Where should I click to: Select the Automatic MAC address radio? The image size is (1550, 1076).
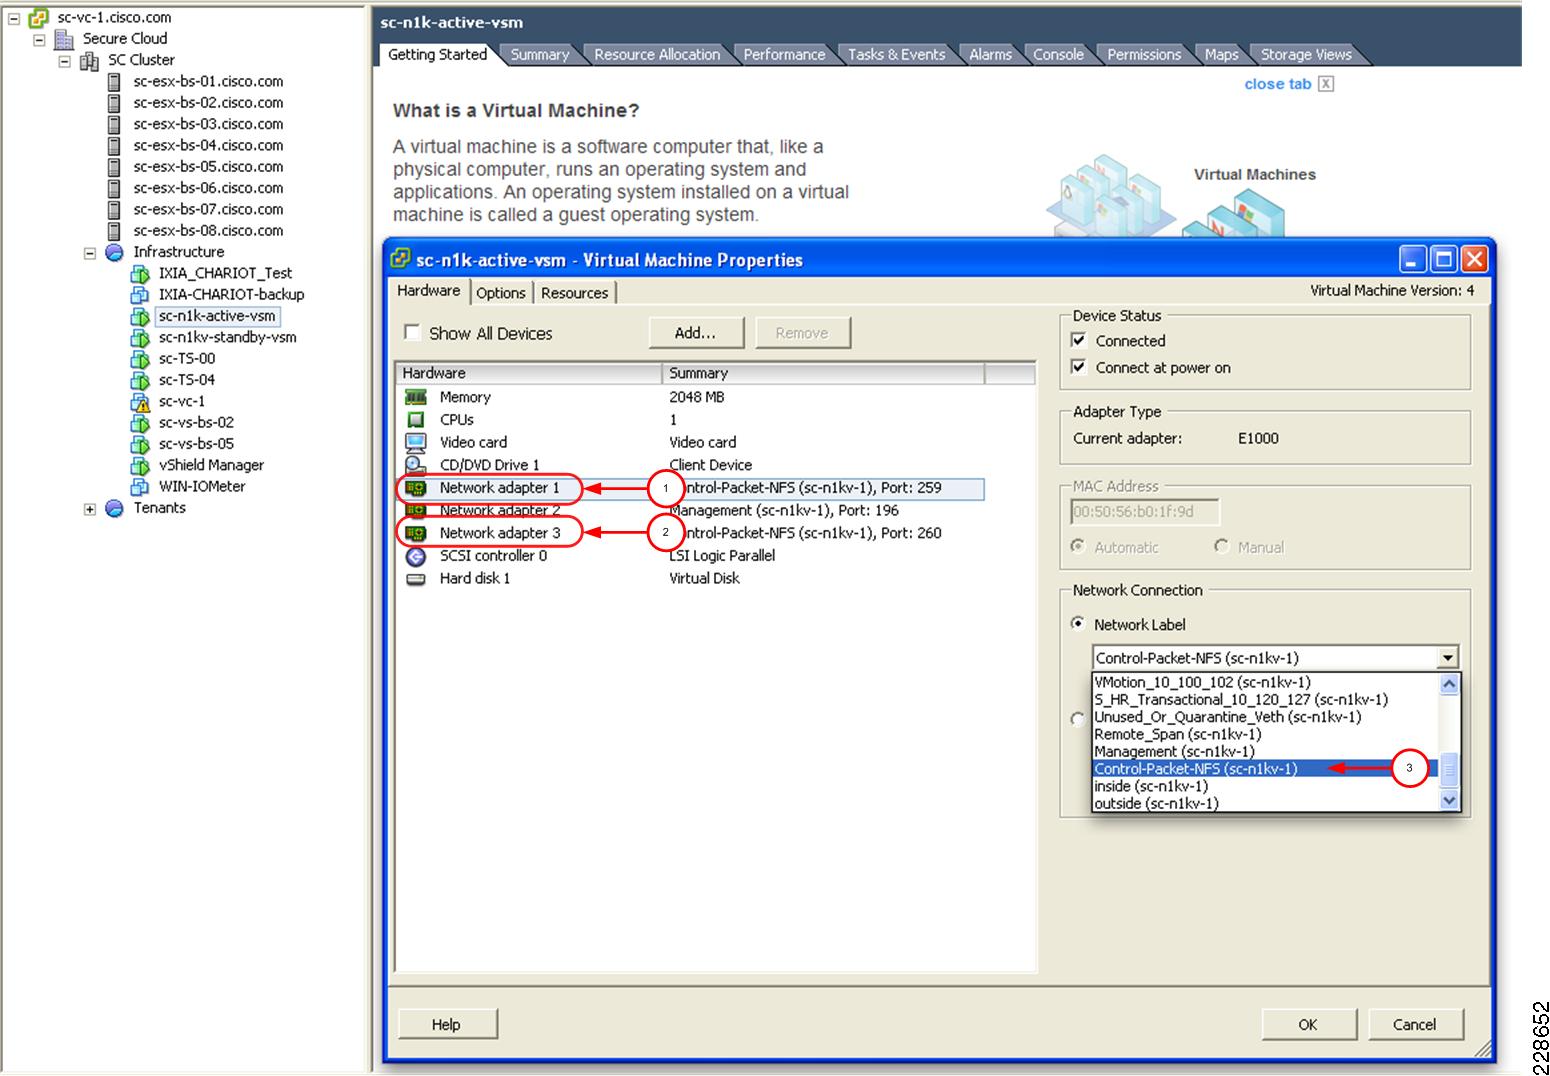click(1078, 546)
